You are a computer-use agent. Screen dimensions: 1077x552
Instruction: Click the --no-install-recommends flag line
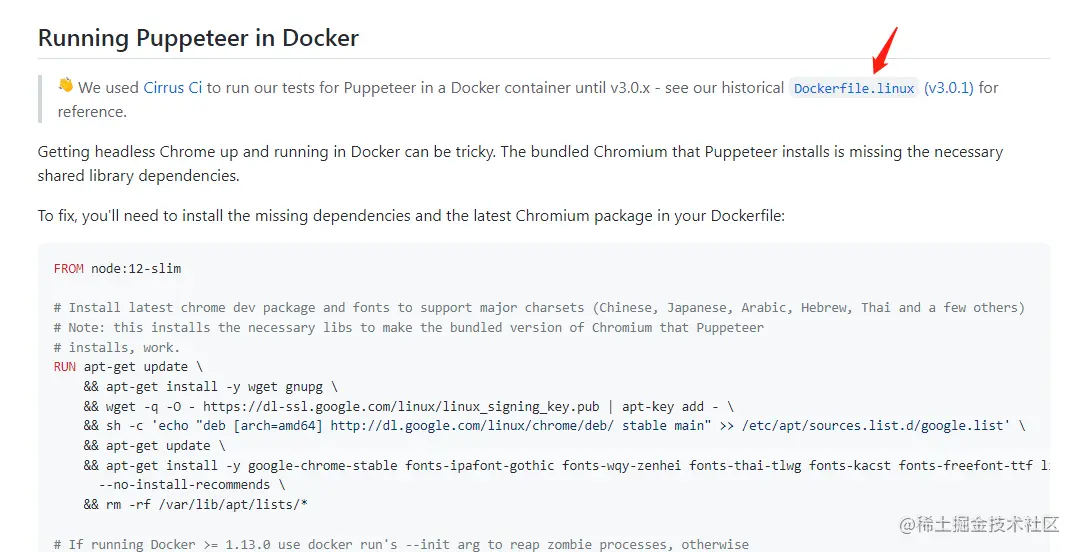pos(185,485)
